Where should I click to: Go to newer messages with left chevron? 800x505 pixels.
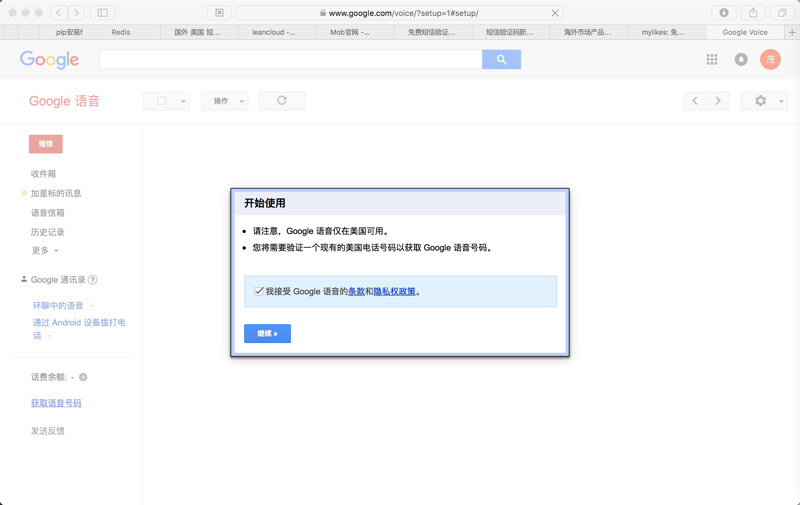click(695, 101)
